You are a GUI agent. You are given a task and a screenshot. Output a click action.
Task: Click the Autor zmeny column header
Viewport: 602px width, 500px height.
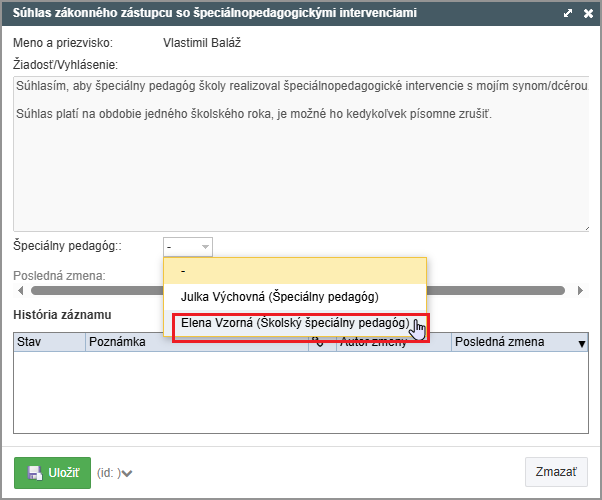click(390, 342)
